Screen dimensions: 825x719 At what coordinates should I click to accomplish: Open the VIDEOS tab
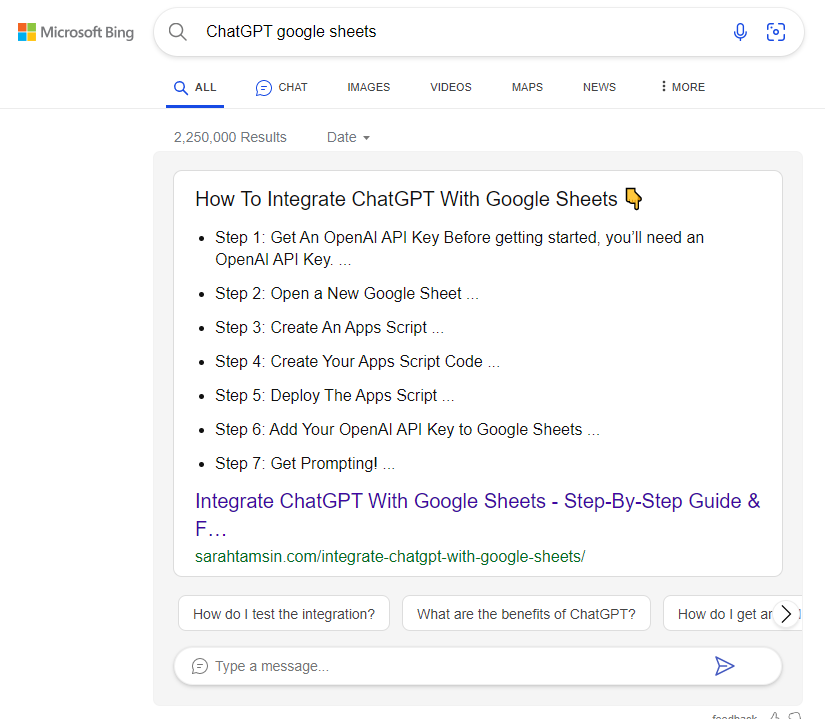pos(451,87)
